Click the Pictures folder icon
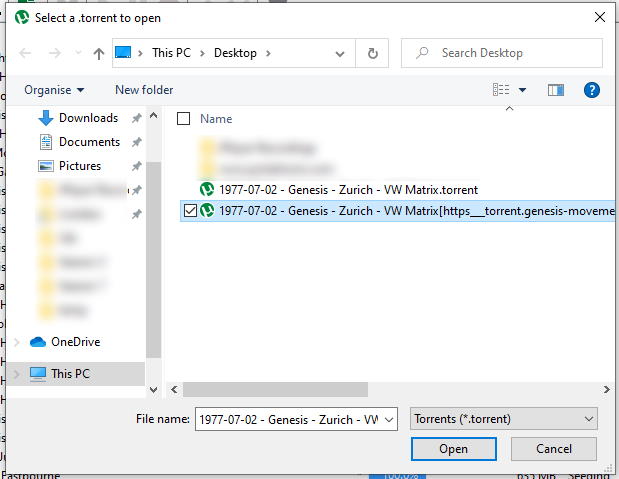The width and height of the screenshot is (619, 479). [46, 166]
